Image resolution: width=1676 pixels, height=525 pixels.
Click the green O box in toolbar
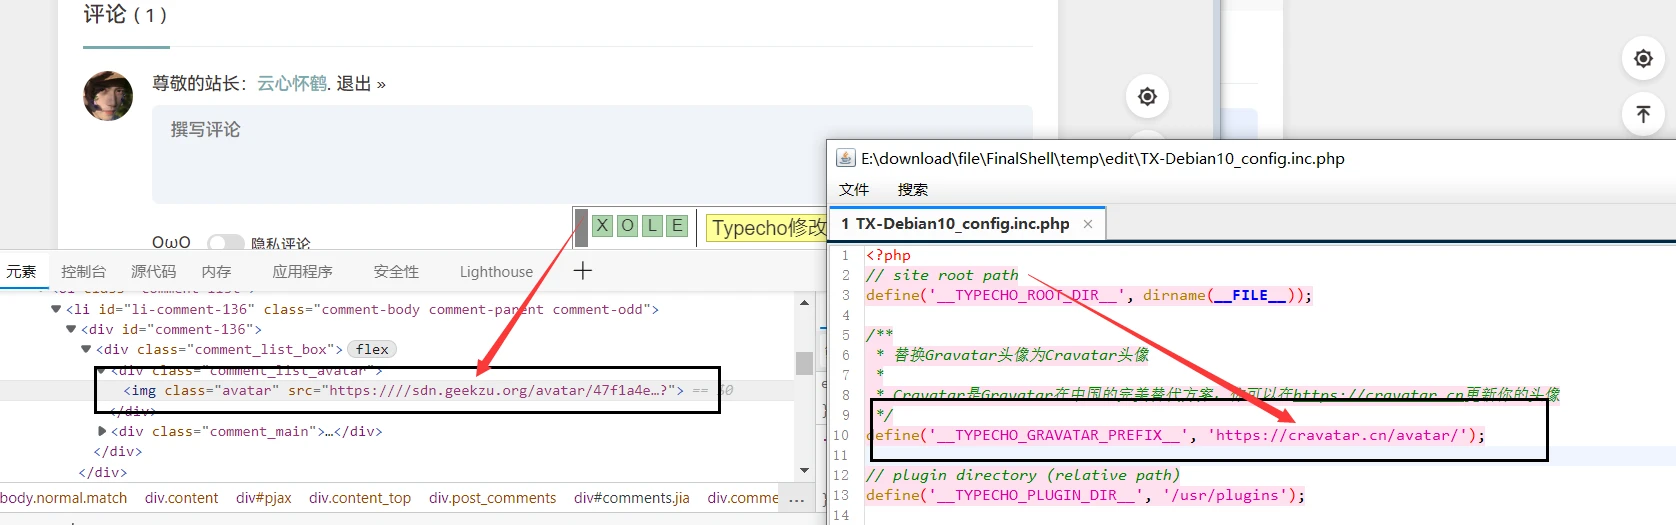point(627,226)
